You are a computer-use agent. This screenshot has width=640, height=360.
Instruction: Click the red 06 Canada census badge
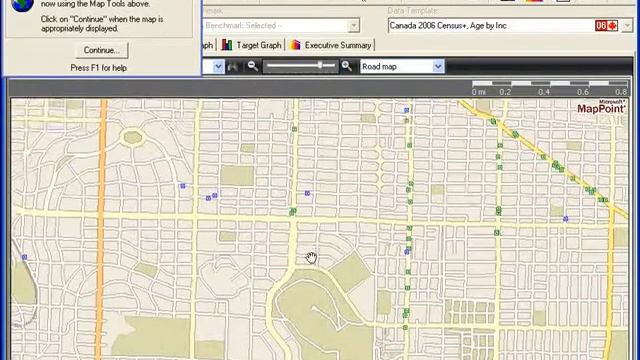(606, 26)
